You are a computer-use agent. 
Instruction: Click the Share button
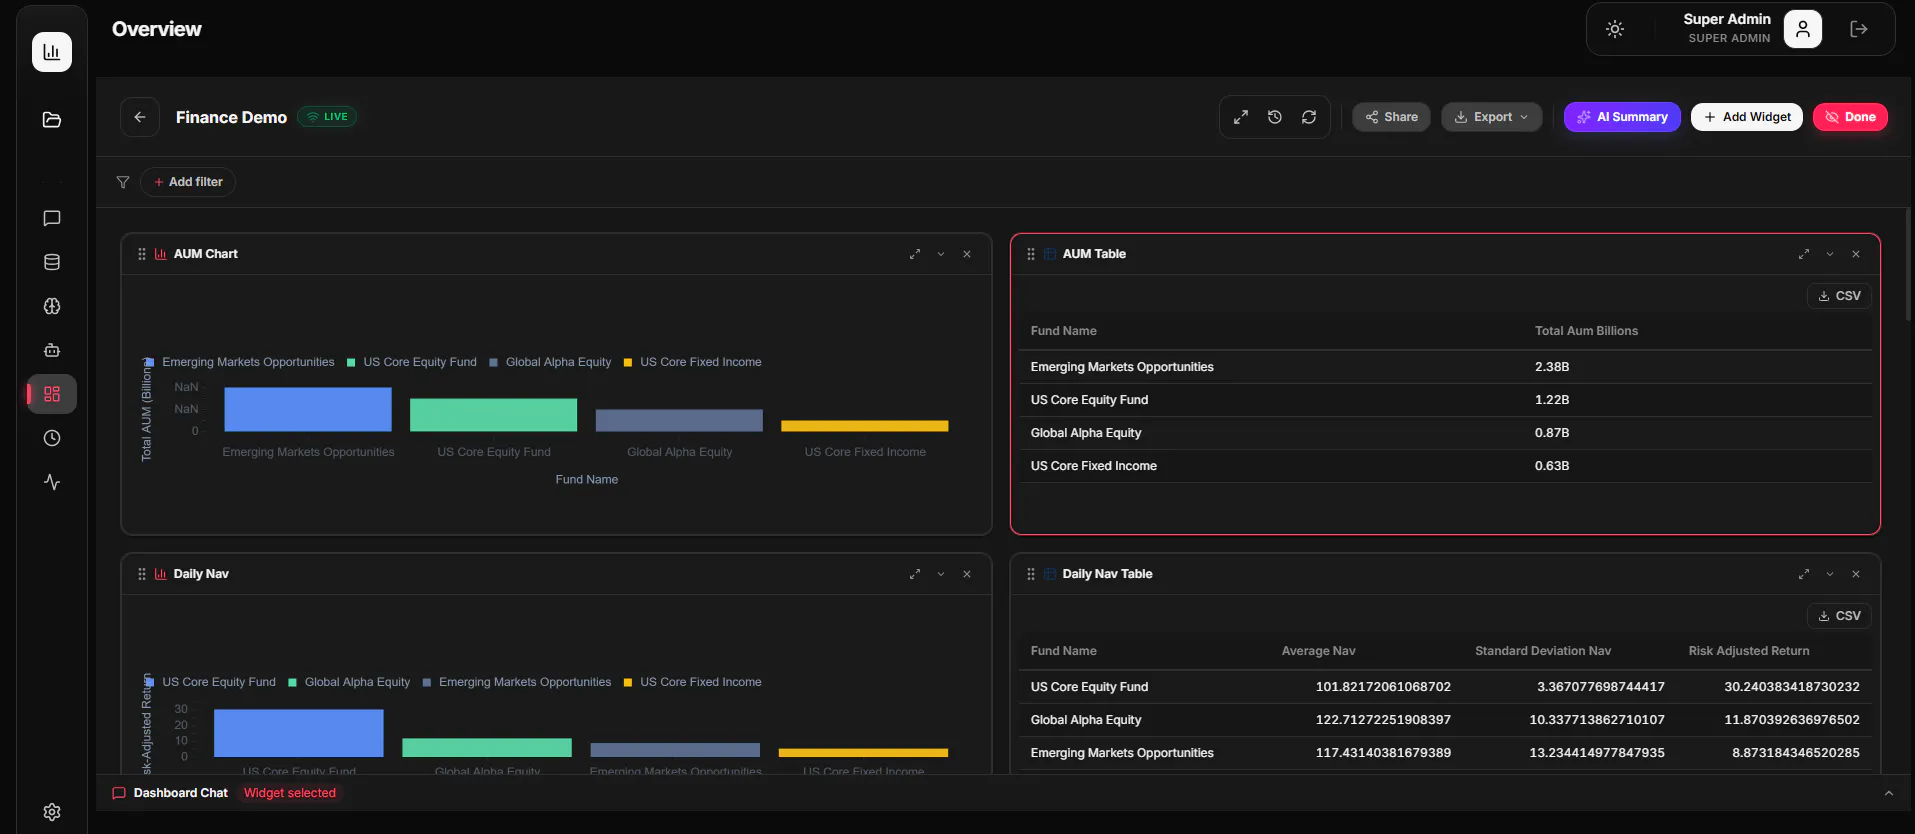pos(1391,117)
